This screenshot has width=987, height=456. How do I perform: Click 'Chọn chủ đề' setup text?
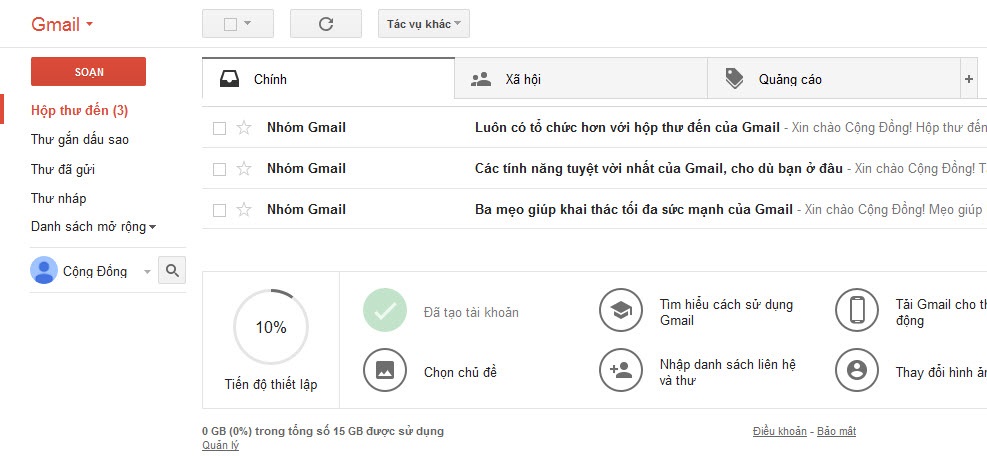coord(460,372)
